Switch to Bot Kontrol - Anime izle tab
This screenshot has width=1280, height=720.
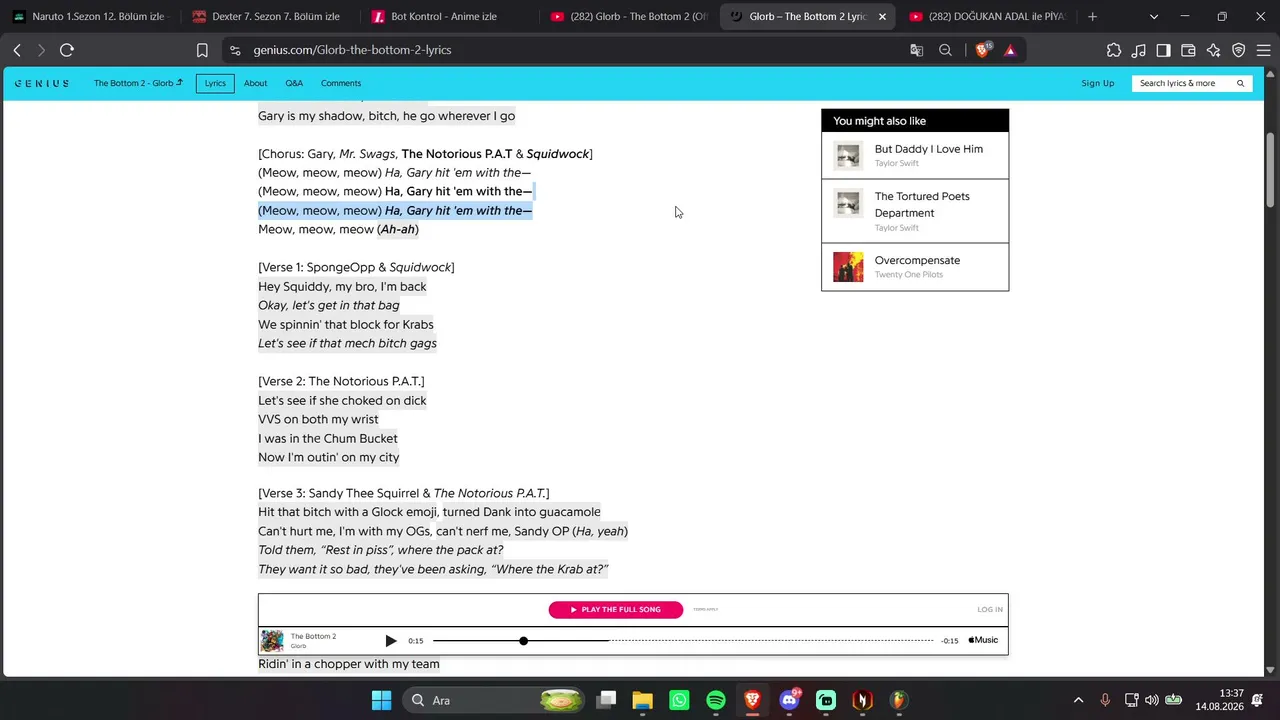[447, 16]
